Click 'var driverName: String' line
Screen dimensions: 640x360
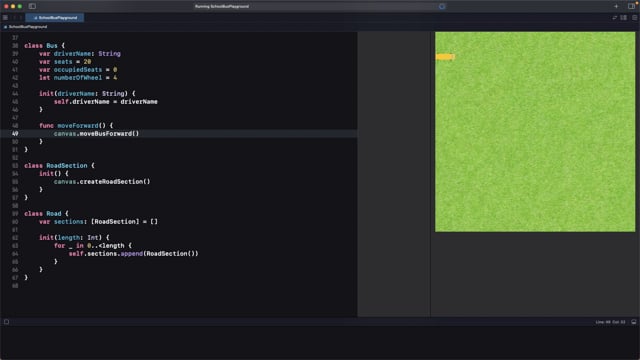(80, 53)
